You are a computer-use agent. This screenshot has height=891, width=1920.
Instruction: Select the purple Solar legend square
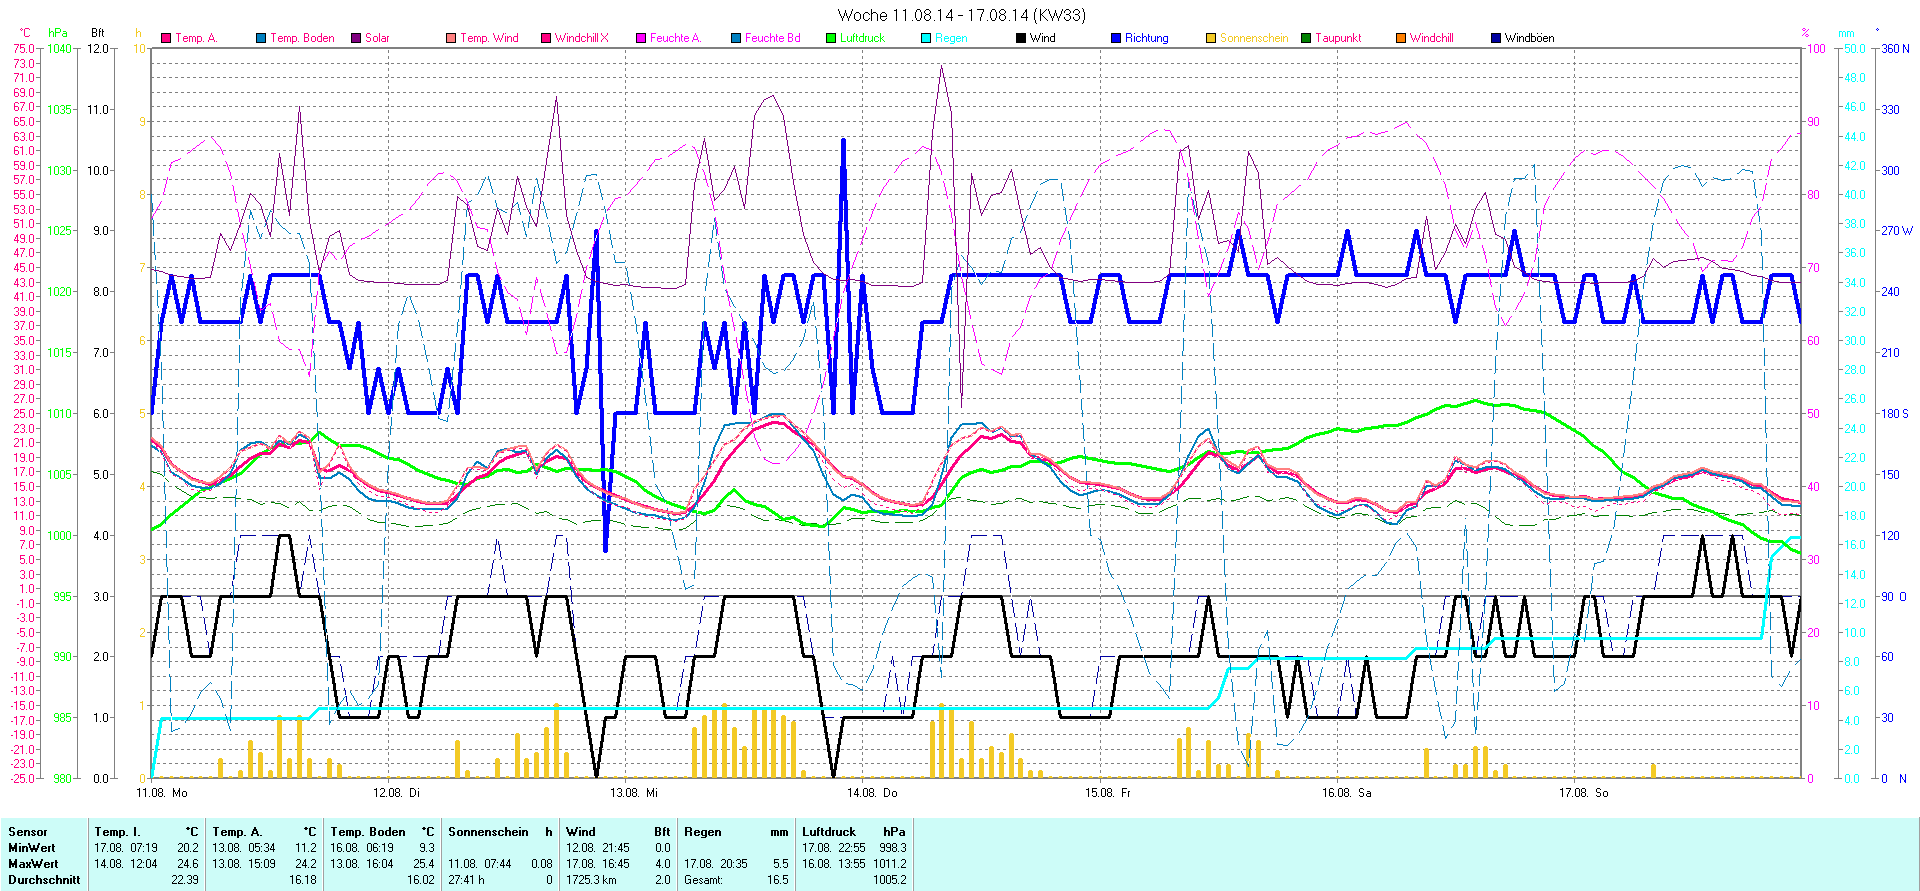(356, 38)
